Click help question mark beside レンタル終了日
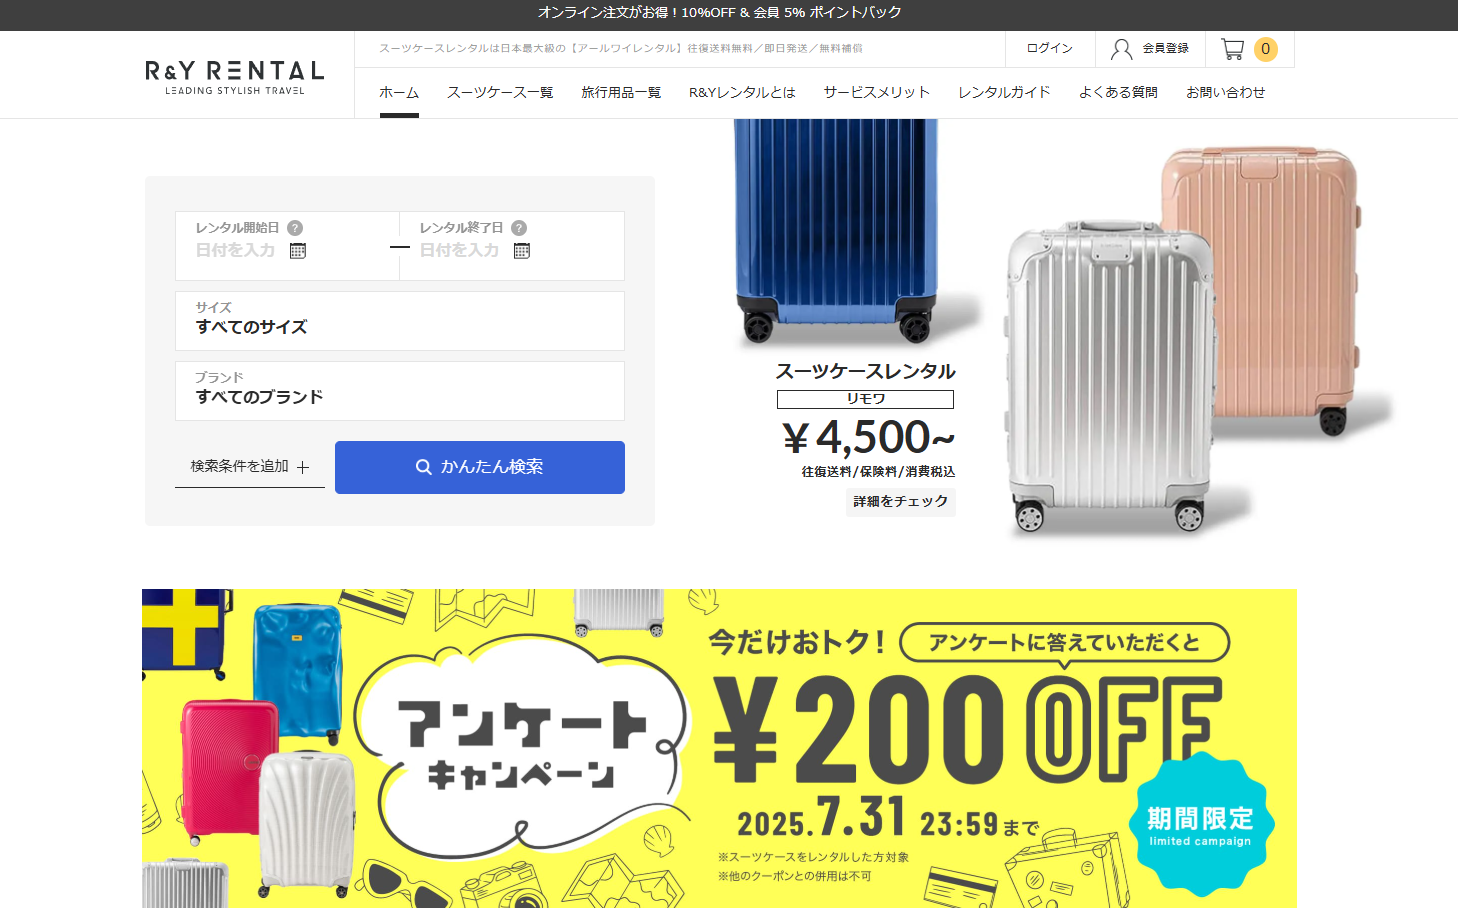This screenshot has height=915, width=1458. click(x=519, y=228)
